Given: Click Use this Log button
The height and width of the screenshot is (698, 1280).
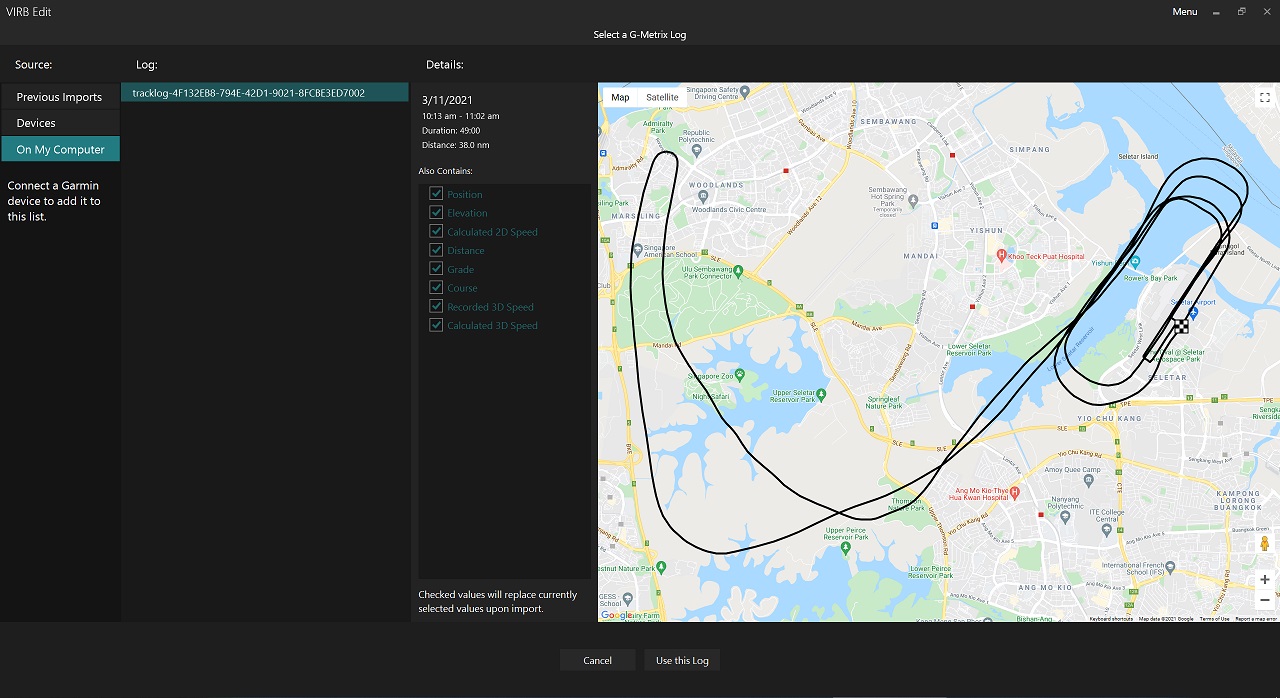Looking at the screenshot, I should 682,660.
